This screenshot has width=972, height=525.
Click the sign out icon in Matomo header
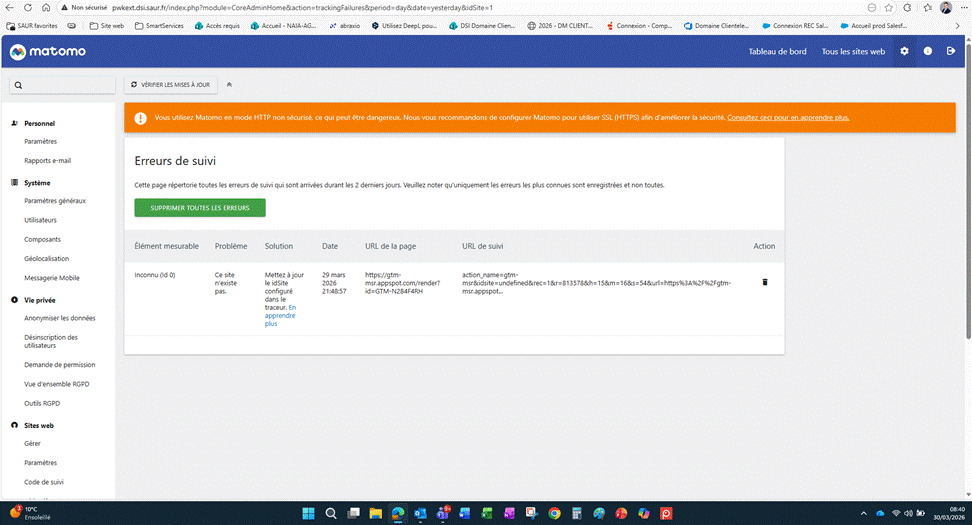[x=951, y=51]
